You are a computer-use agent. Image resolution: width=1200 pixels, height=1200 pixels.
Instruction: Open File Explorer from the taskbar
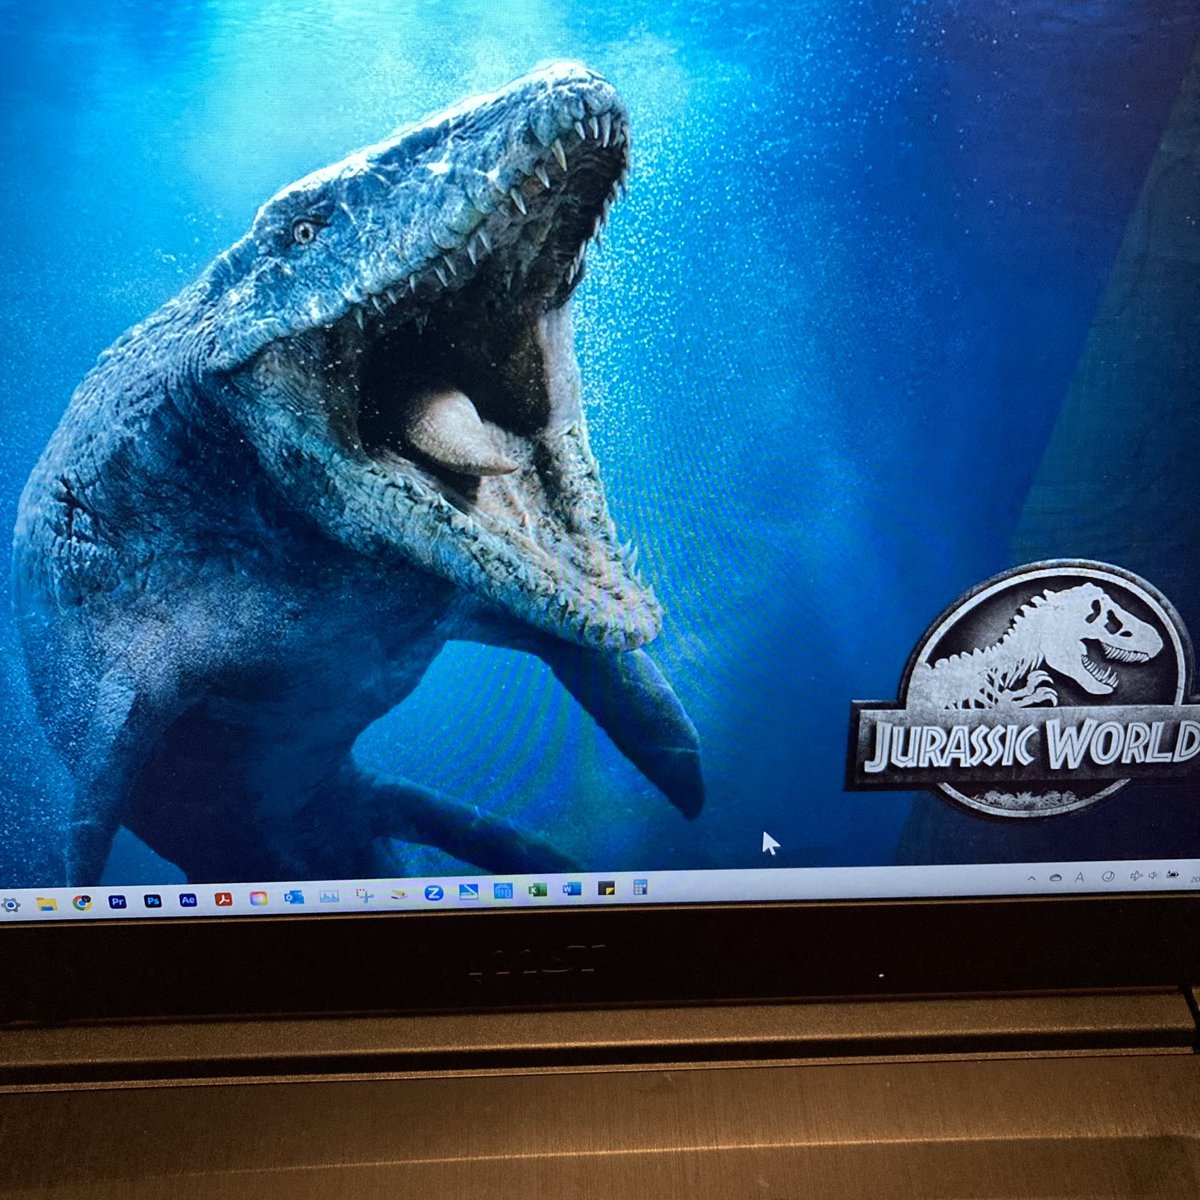[x=46, y=903]
